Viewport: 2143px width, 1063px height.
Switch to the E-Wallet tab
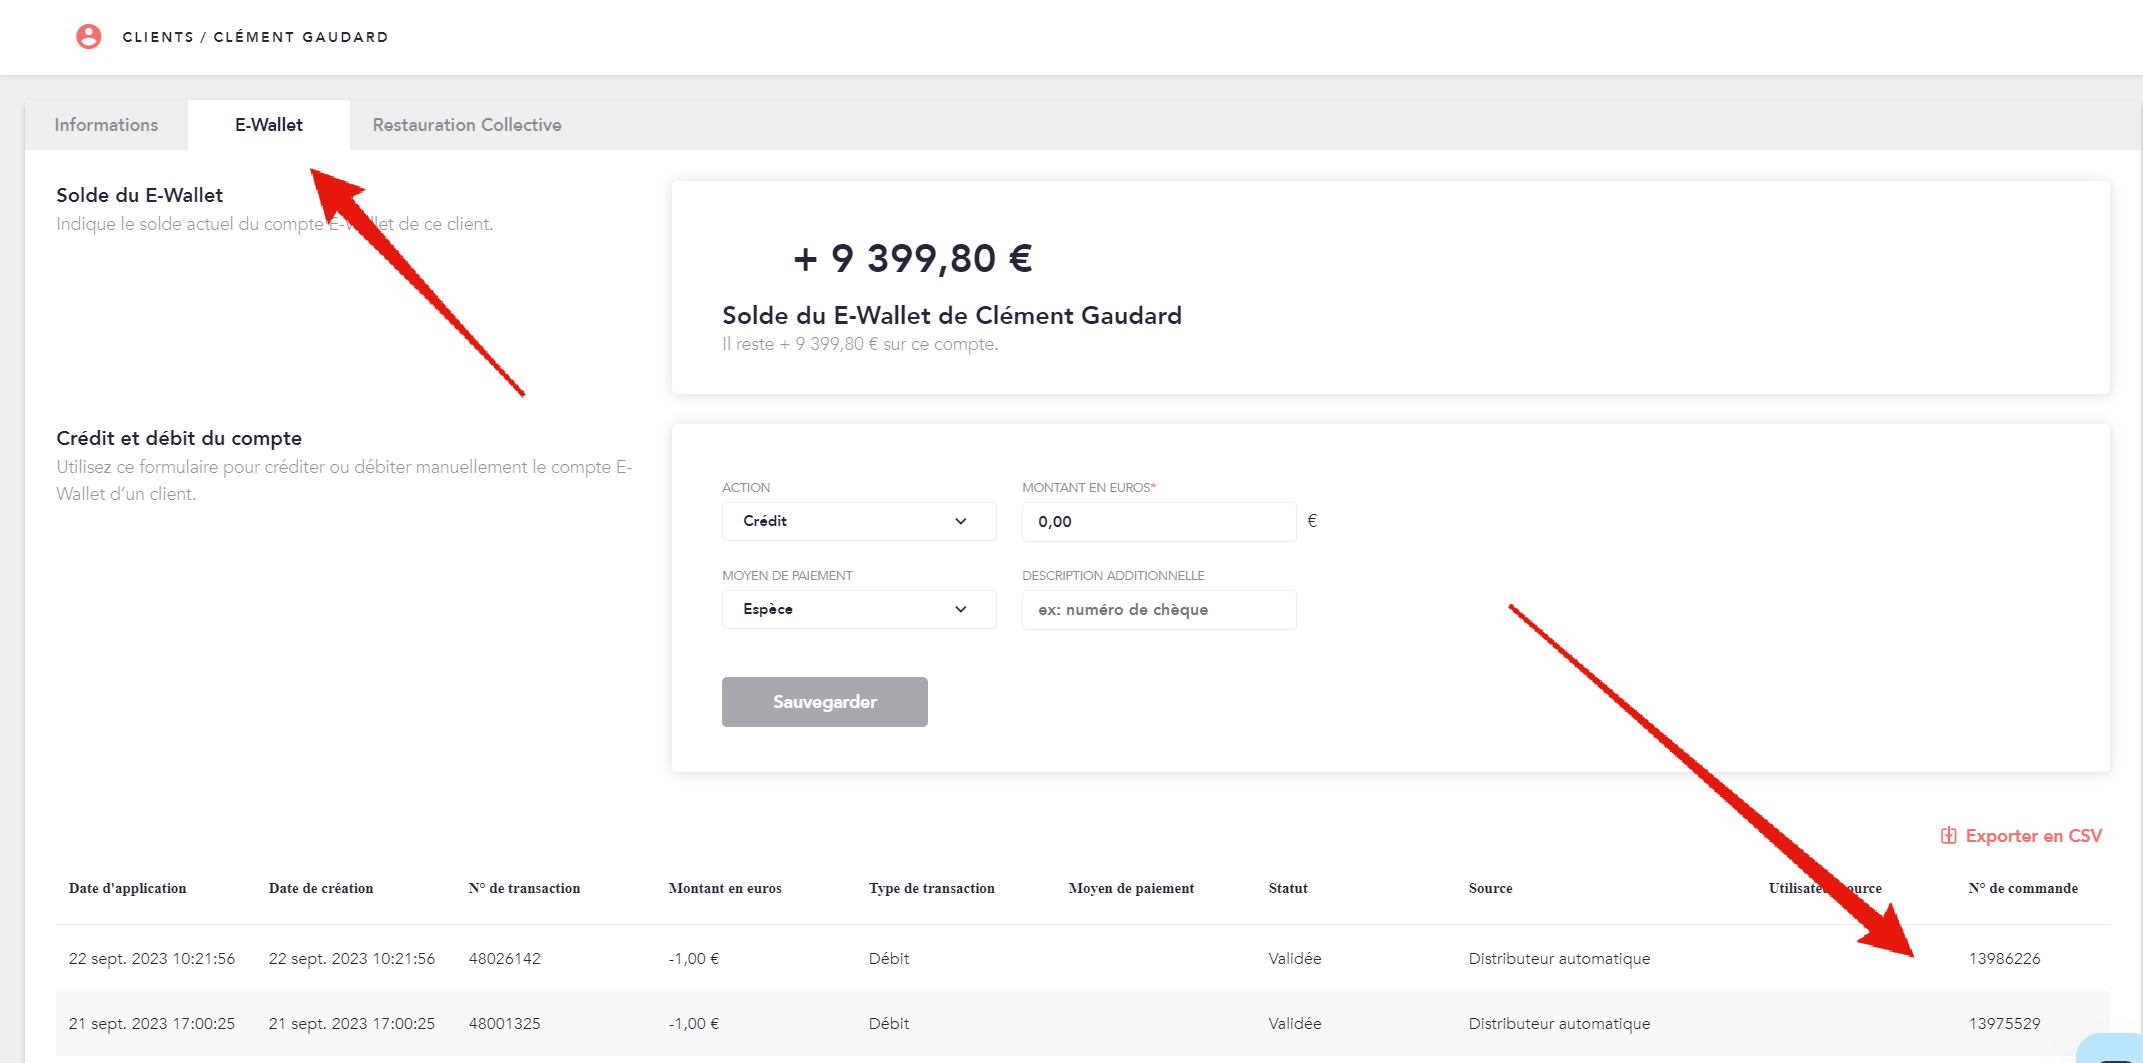[x=268, y=125]
